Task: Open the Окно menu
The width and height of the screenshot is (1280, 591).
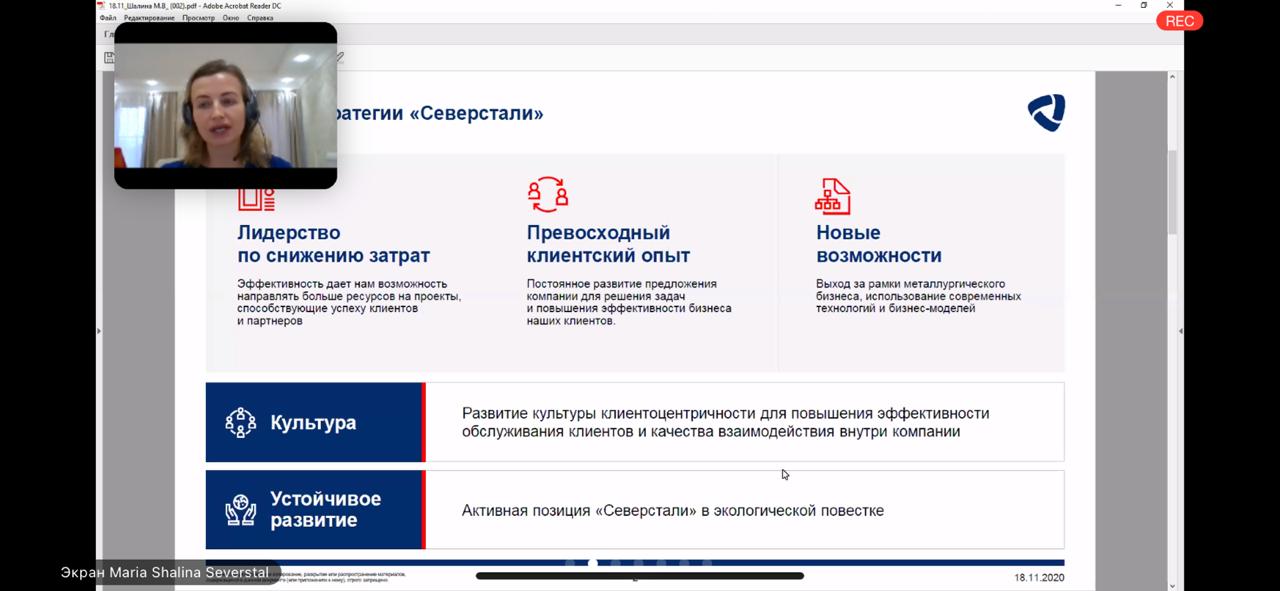Action: point(231,18)
